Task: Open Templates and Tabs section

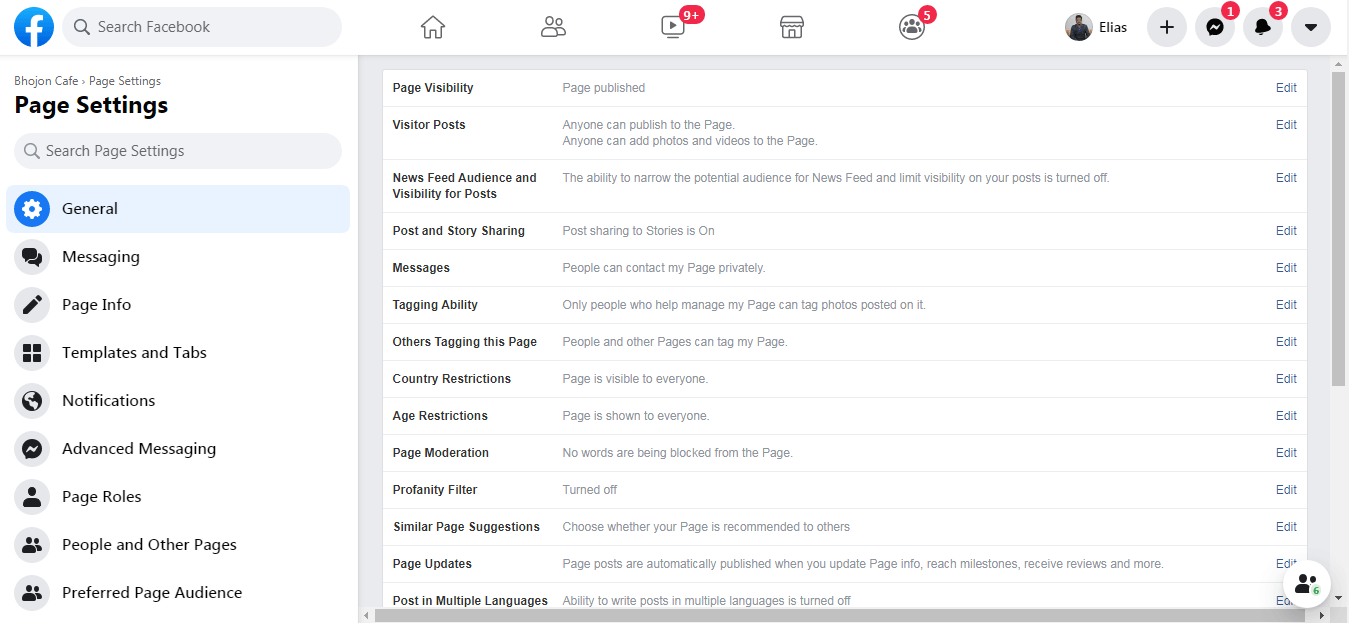Action: pyautogui.click(x=134, y=353)
